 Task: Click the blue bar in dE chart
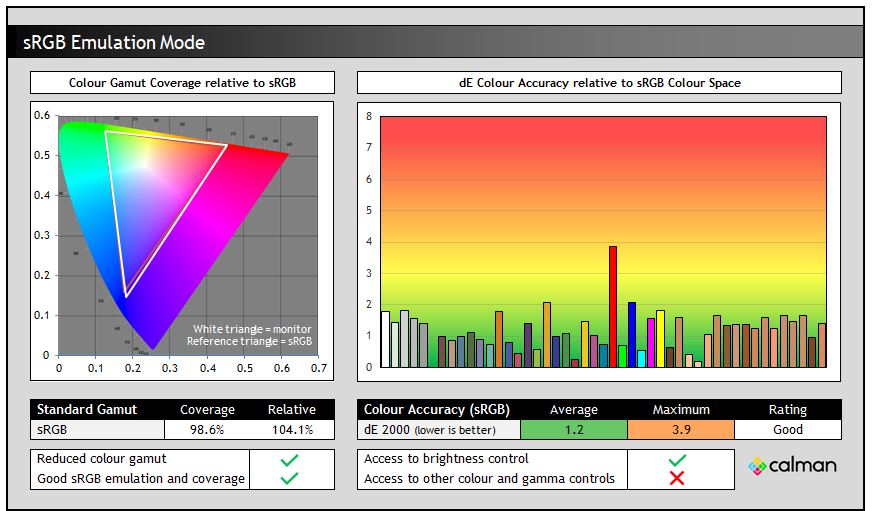pyautogui.click(x=632, y=335)
